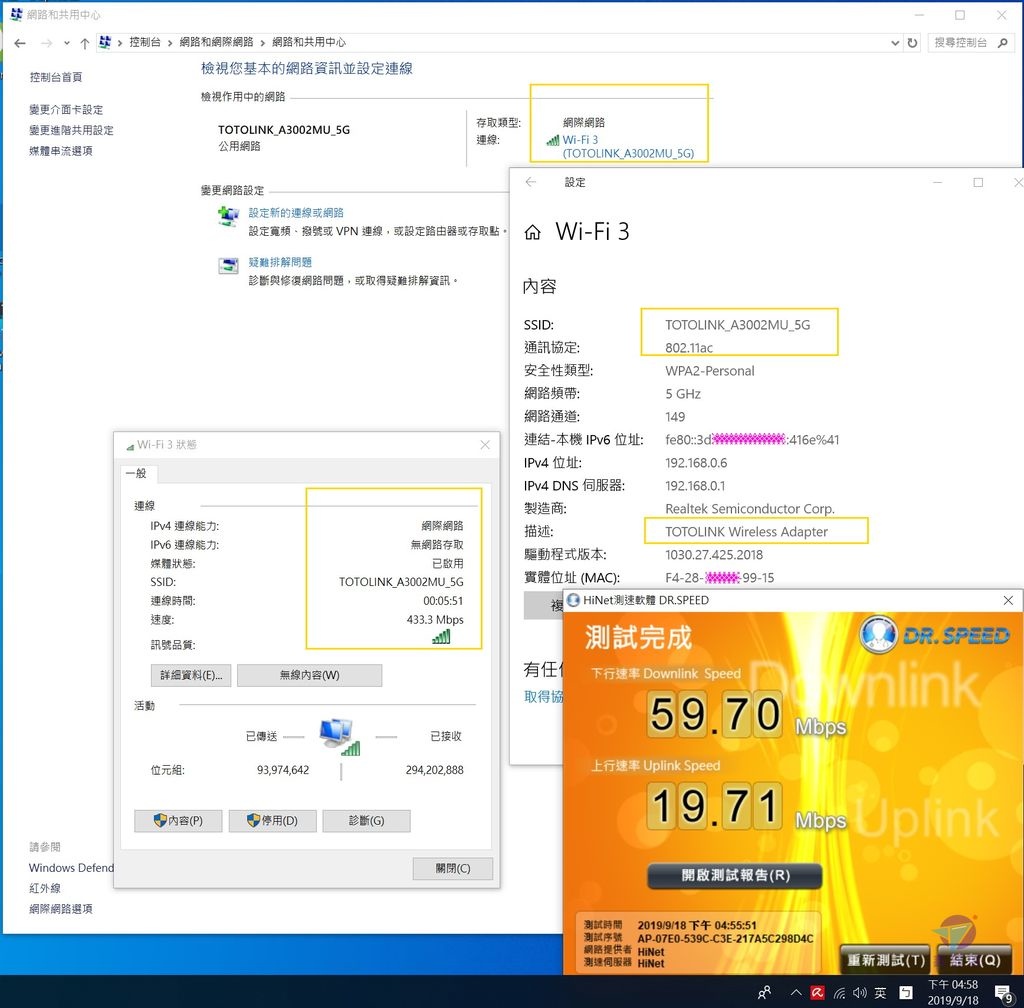Click speed value 433.3 Mbps
The width and height of the screenshot is (1024, 1008).
(435, 620)
